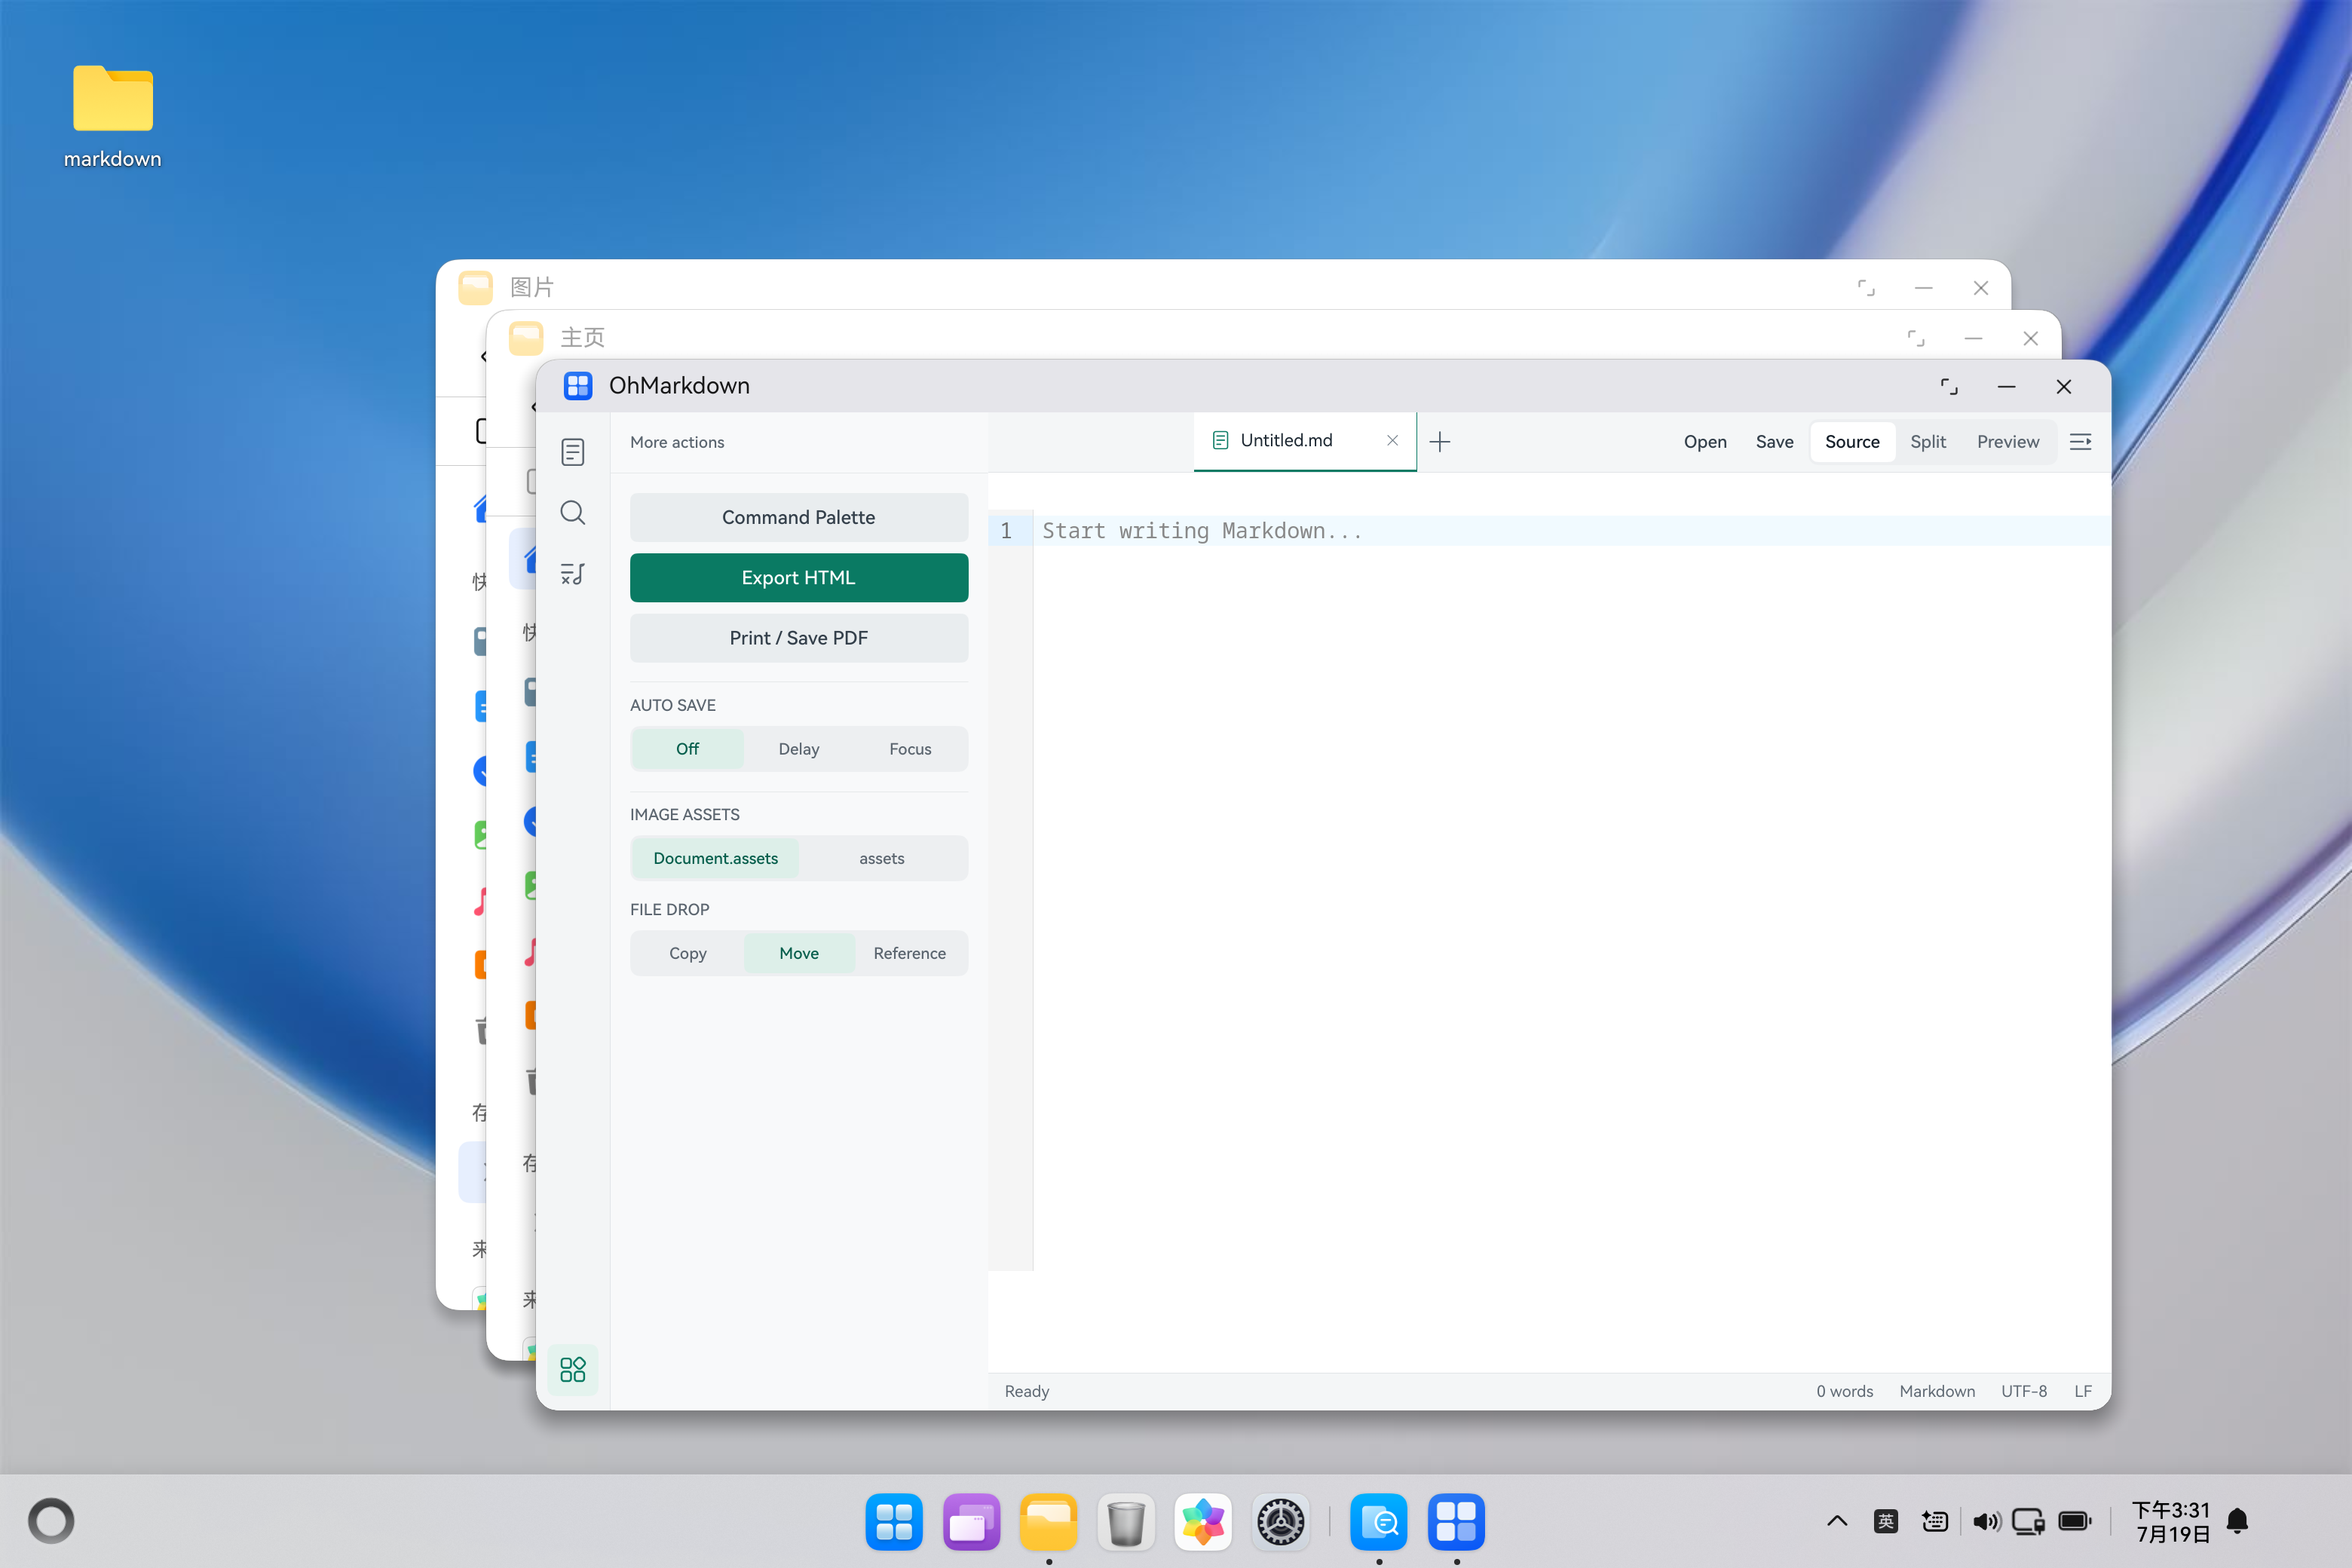
Task: Click into the Markdown editor line 1
Action: (x=1570, y=531)
